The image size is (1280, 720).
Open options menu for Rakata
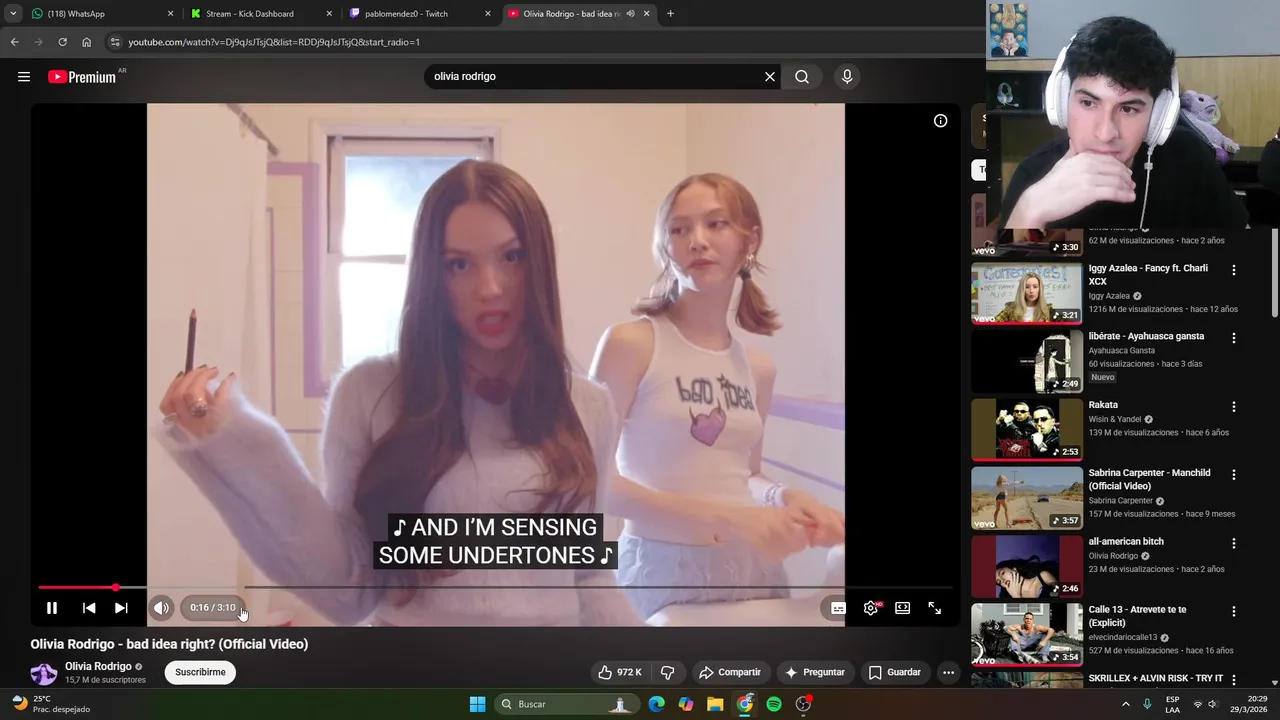[x=1233, y=407]
